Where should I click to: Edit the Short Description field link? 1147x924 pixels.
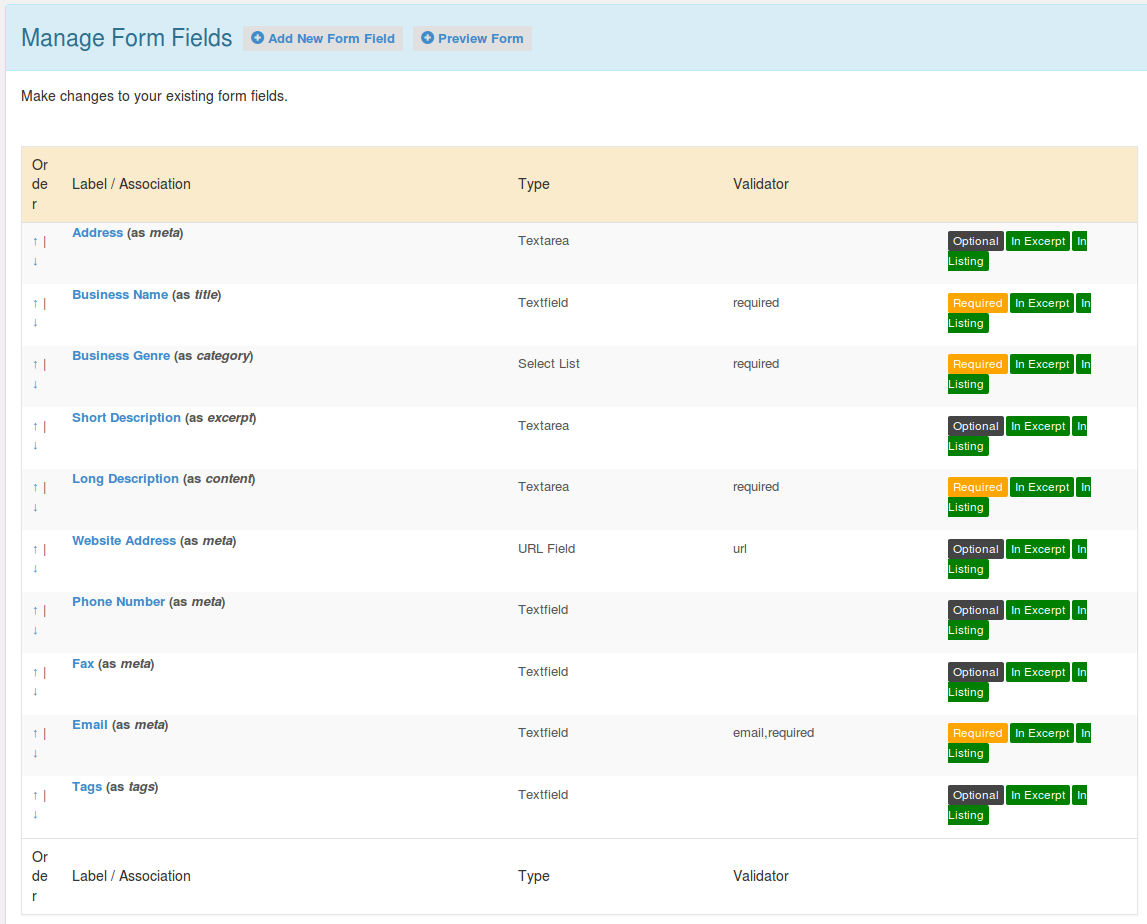[126, 418]
